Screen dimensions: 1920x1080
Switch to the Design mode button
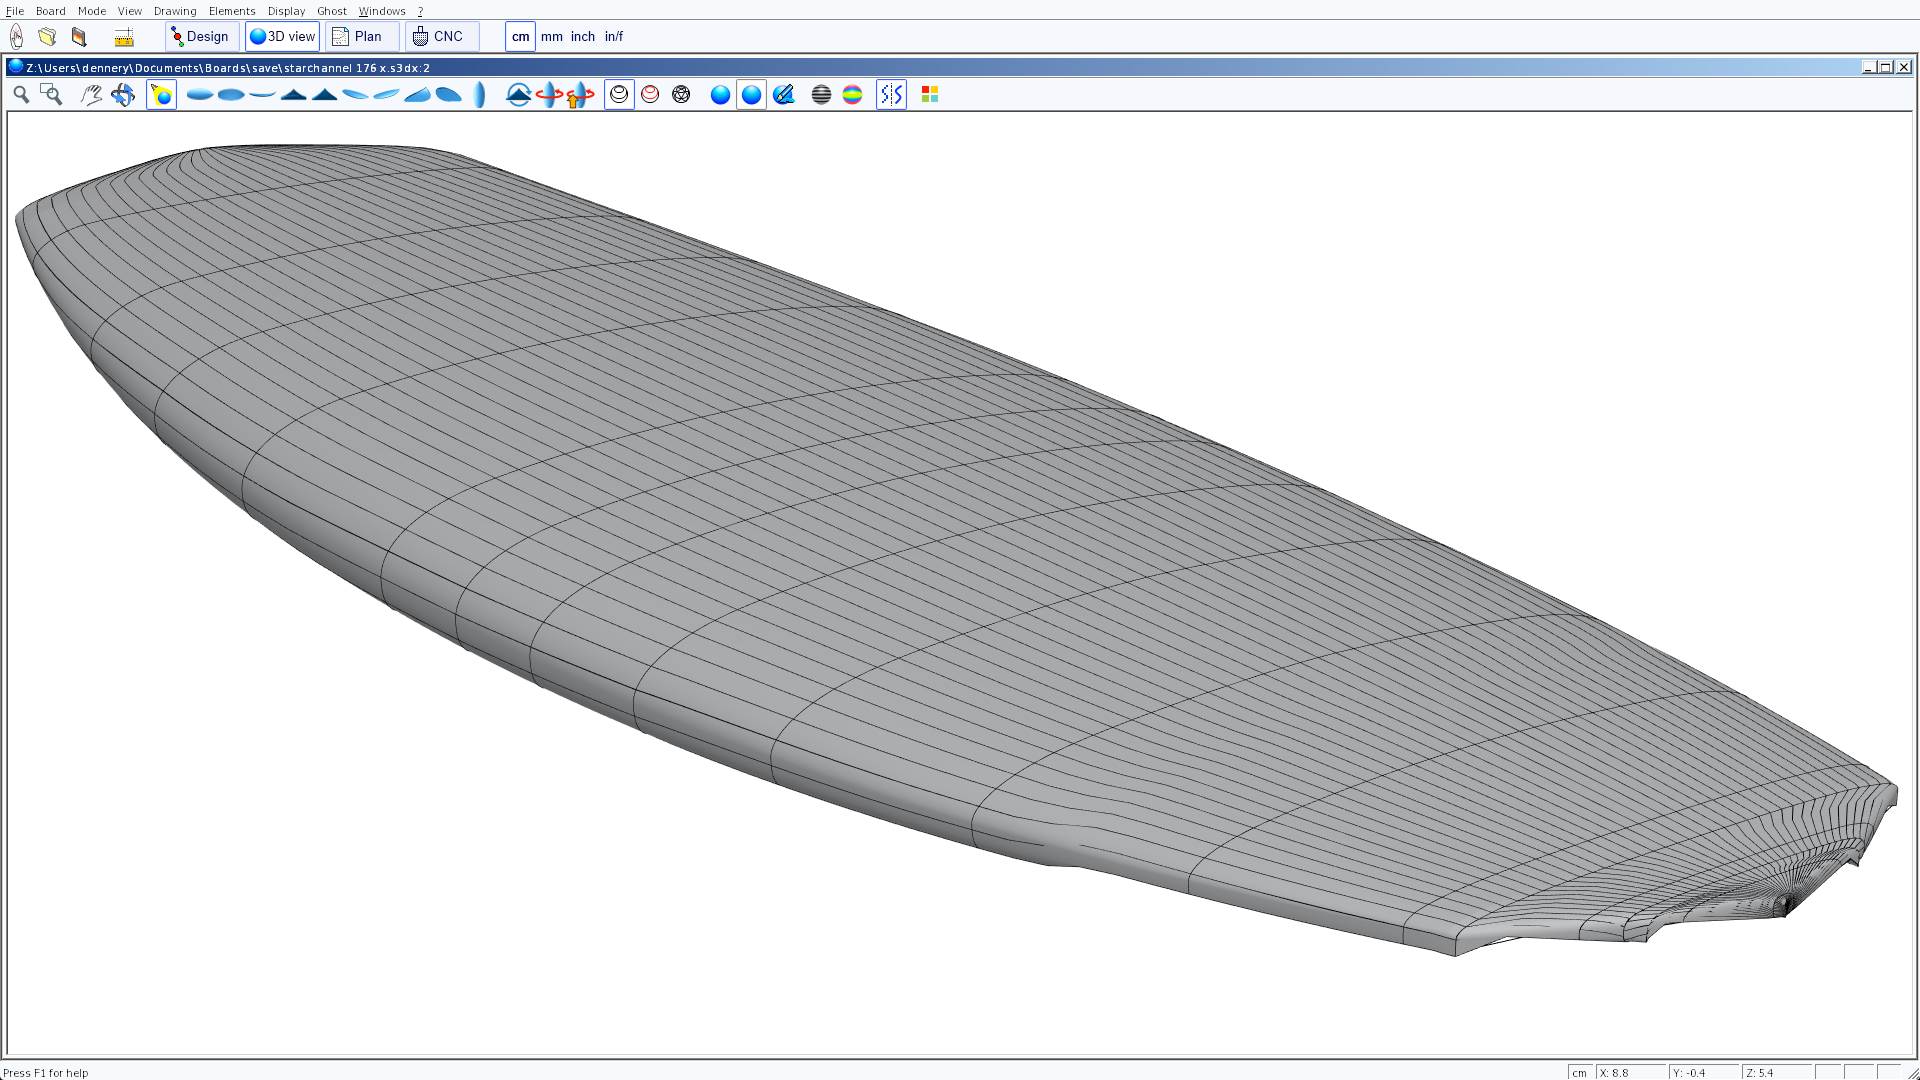[x=201, y=36]
